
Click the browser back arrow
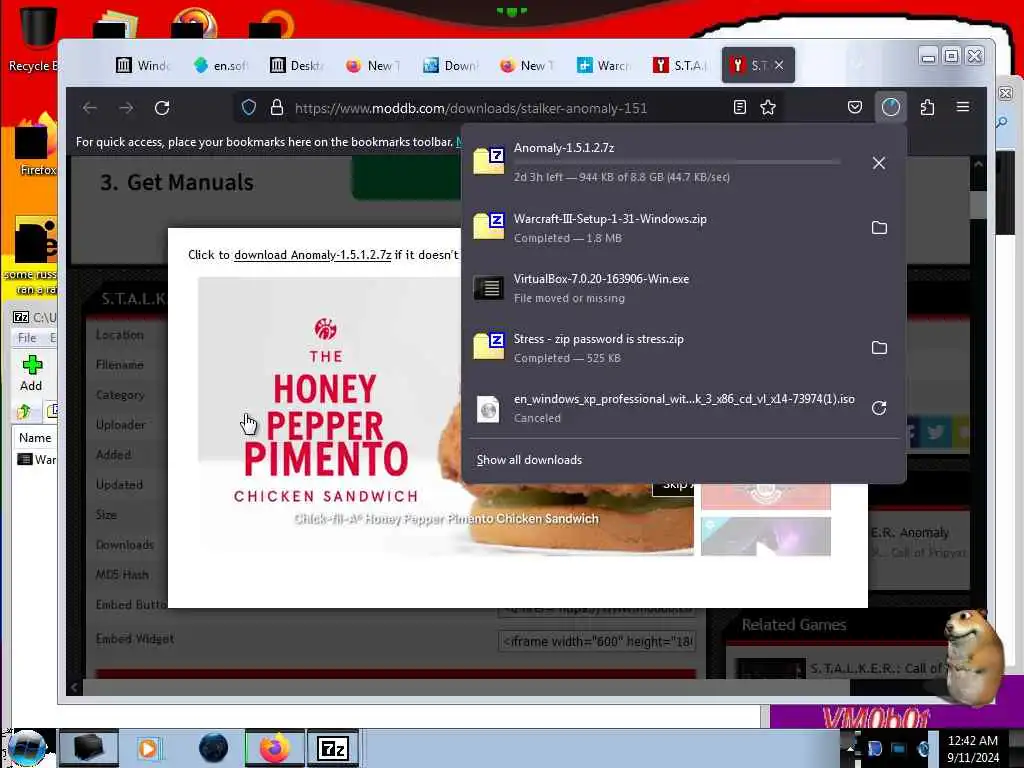point(90,108)
